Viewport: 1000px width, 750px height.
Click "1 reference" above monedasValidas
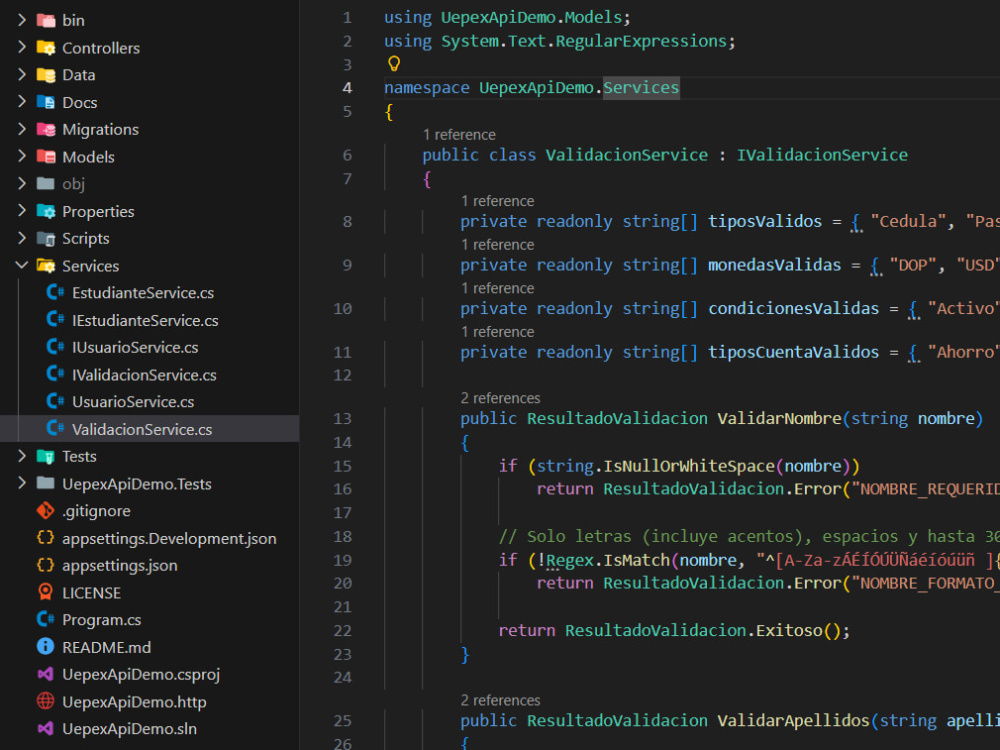tap(497, 244)
